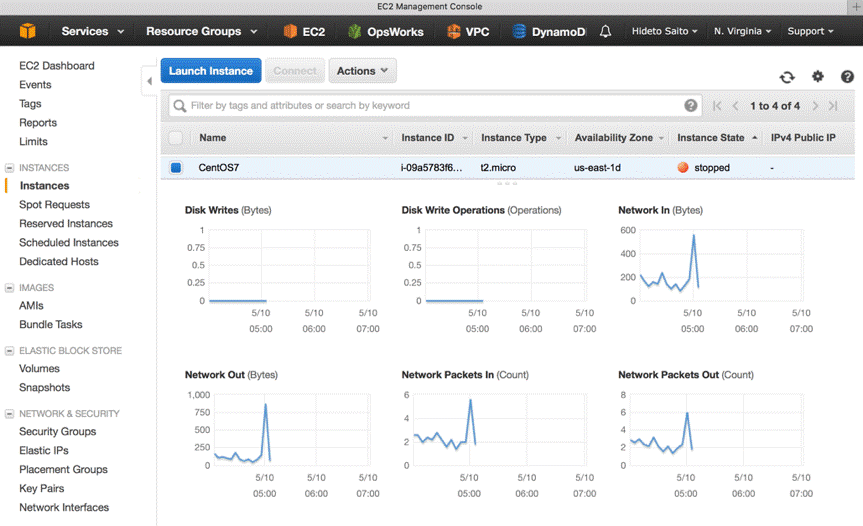Open Events in sidebar
Screen dimensions: 863x526
coord(35,85)
